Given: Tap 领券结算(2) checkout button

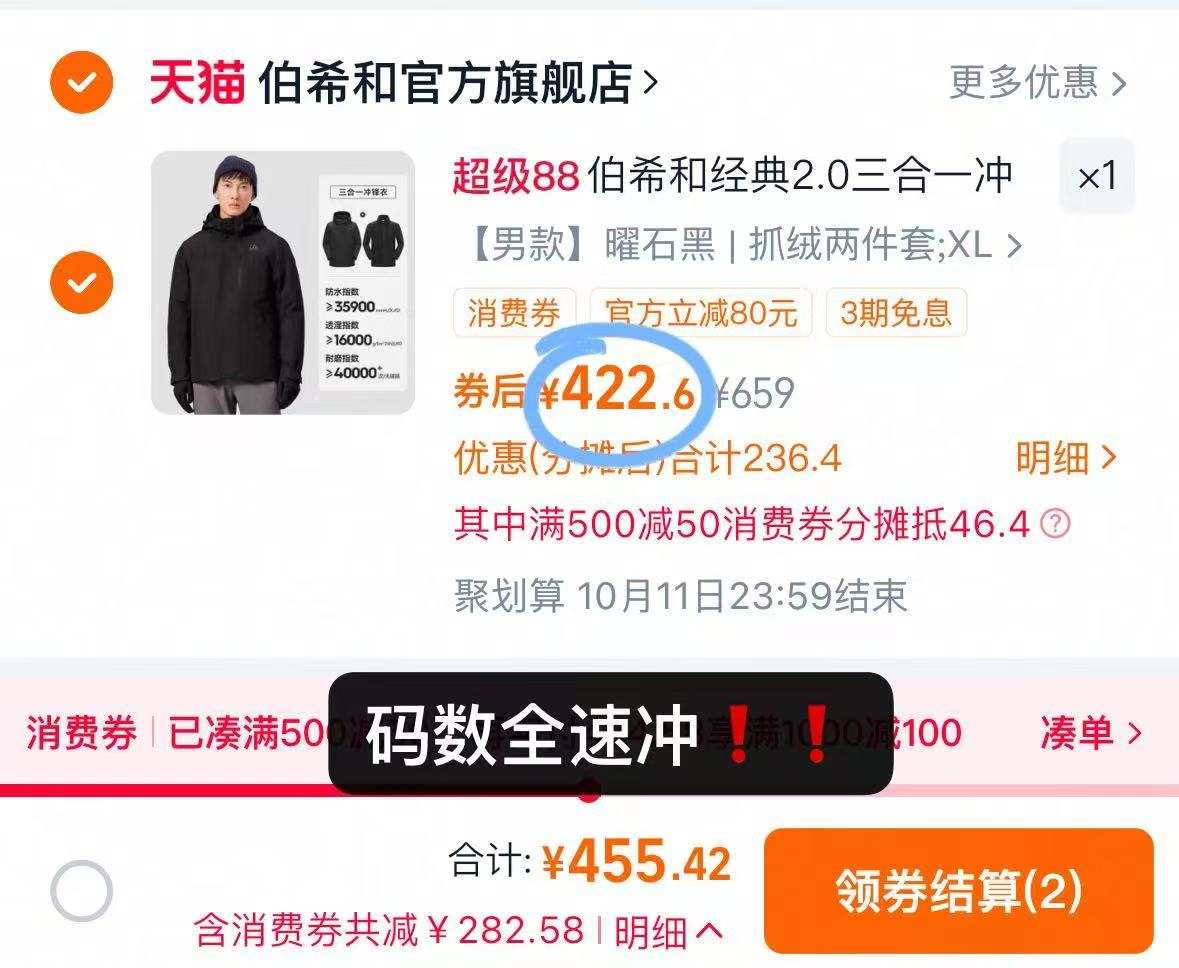Looking at the screenshot, I should pyautogui.click(x=959, y=891).
